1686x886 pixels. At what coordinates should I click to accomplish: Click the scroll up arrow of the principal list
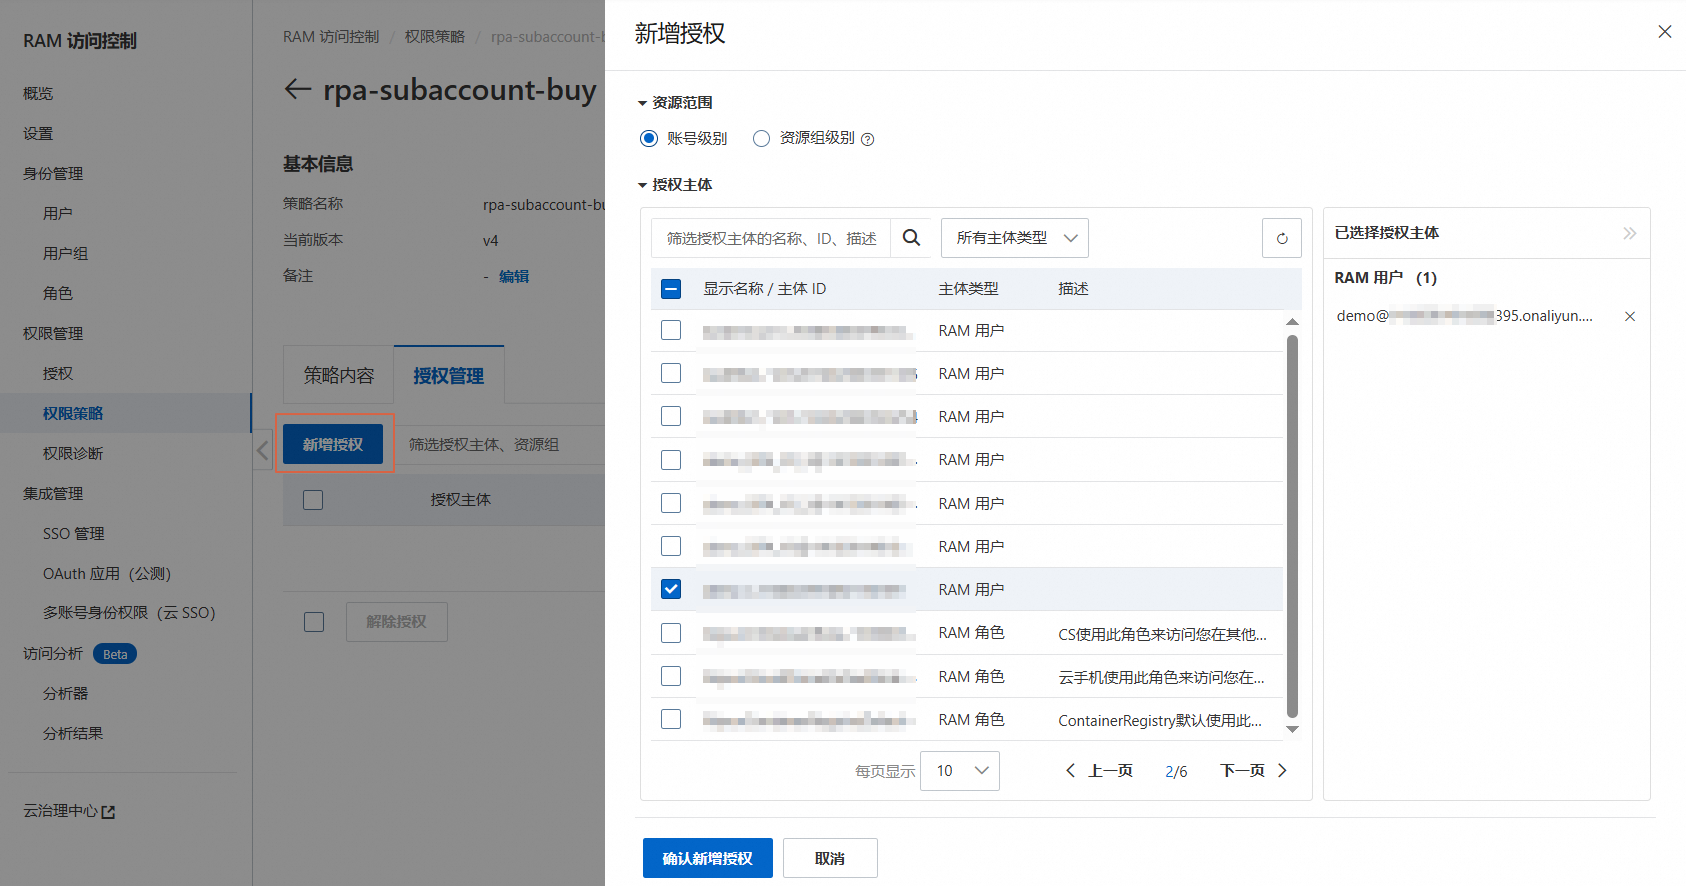[1292, 322]
